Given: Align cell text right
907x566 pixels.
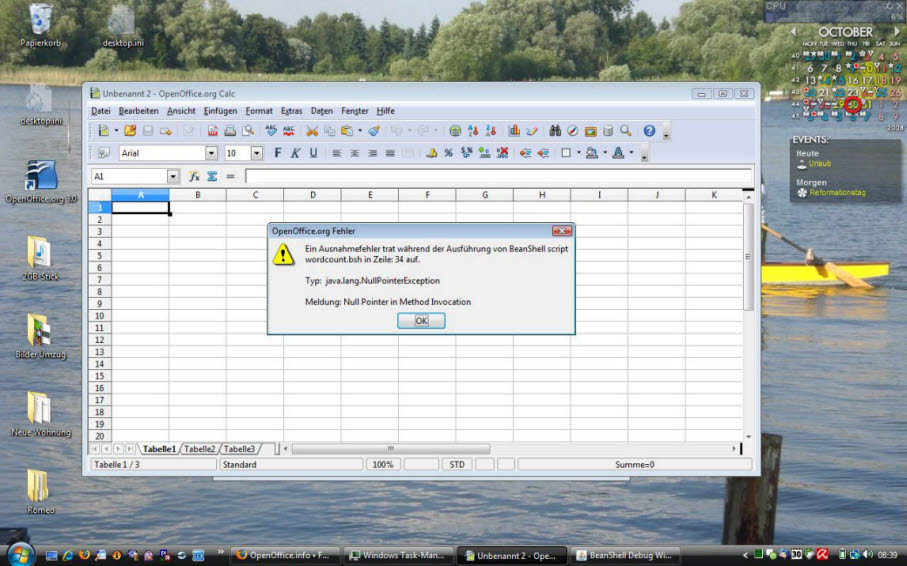Looking at the screenshot, I should [373, 153].
